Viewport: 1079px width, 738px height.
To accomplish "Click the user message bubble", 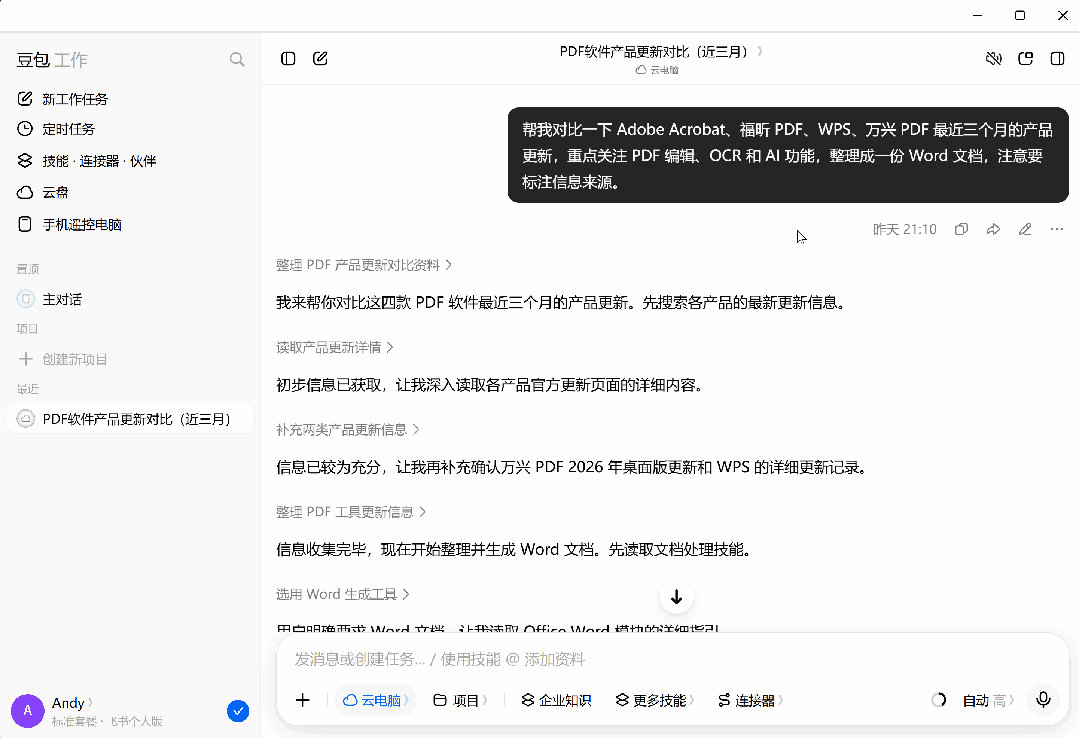I will click(x=788, y=155).
